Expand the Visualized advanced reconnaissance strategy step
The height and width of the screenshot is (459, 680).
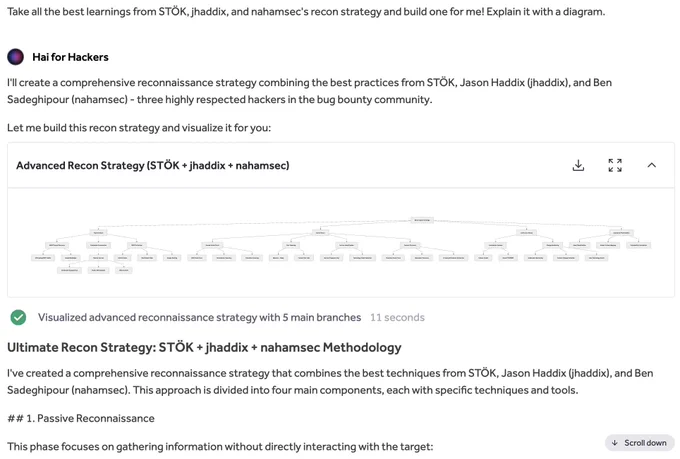(199, 317)
